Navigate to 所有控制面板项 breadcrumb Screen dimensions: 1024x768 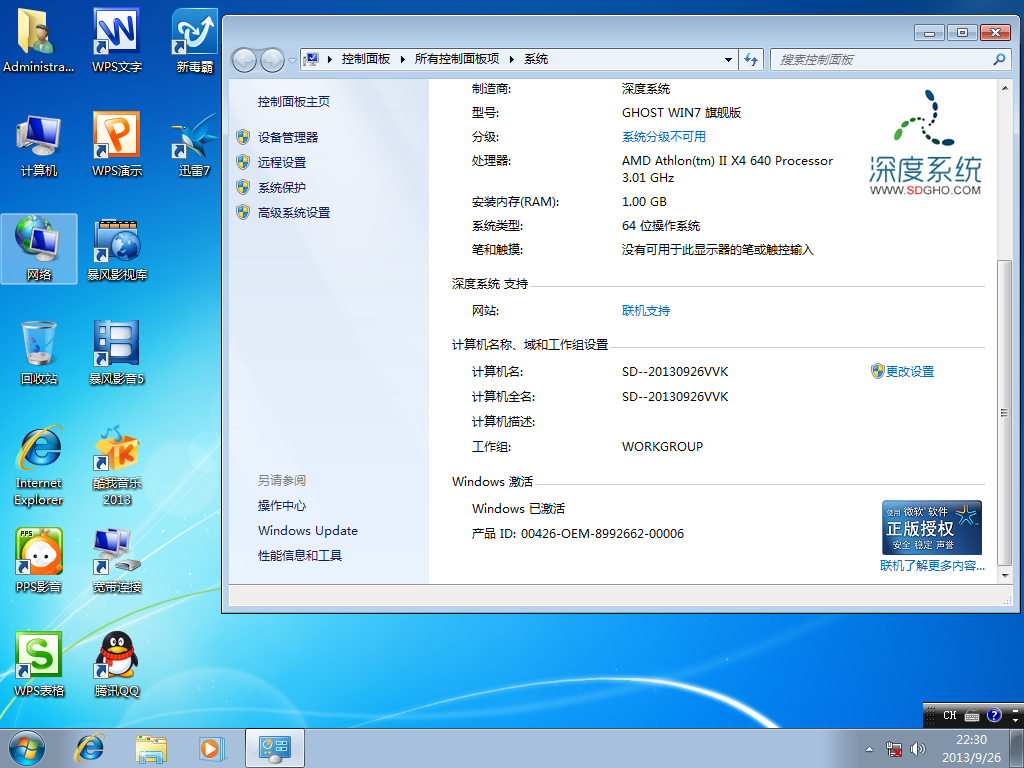click(x=456, y=59)
